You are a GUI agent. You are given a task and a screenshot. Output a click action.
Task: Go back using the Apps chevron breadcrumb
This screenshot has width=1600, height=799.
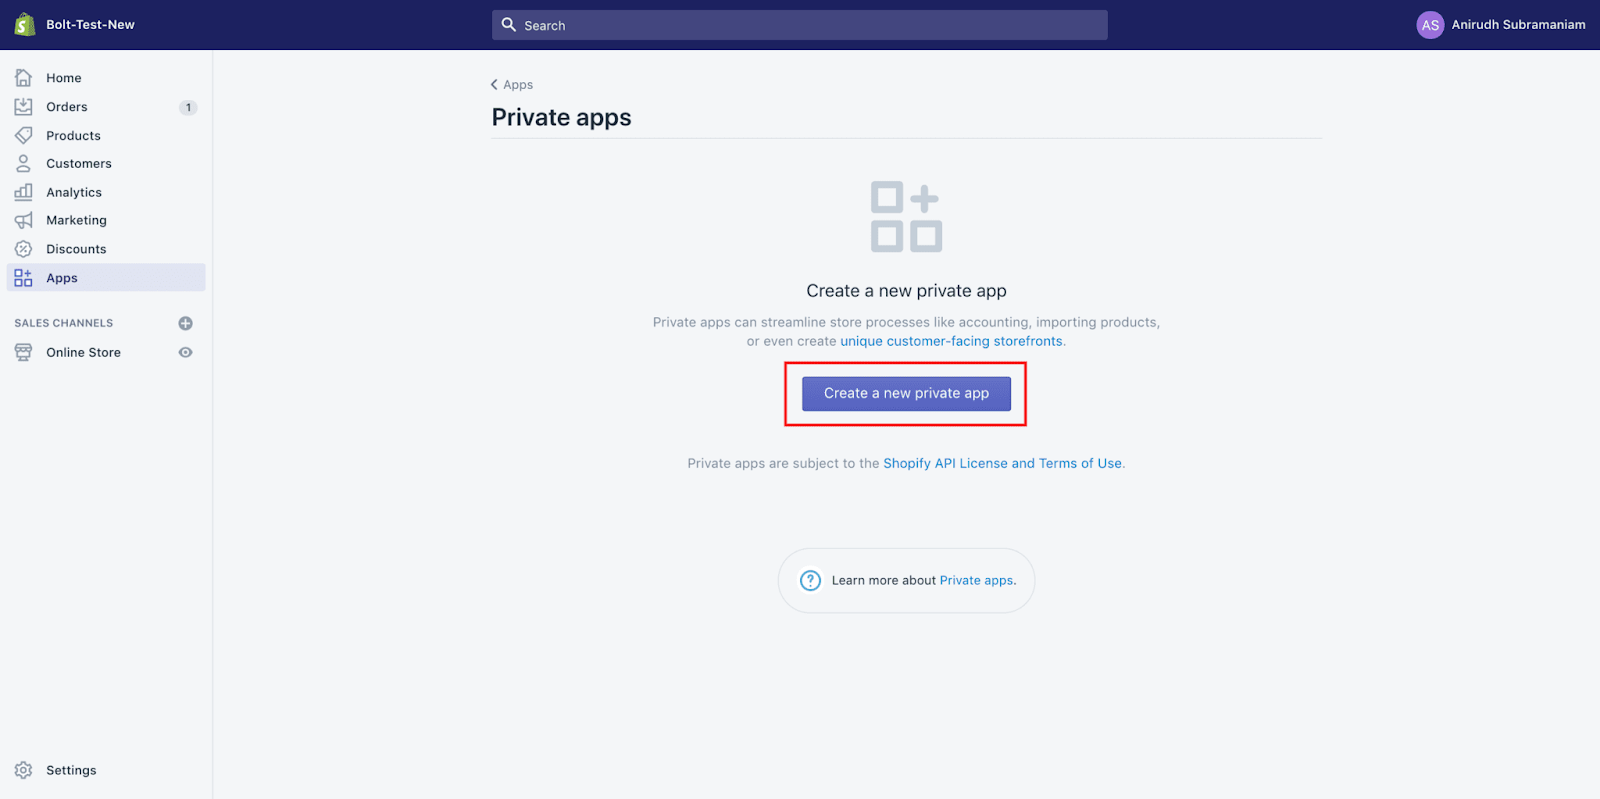[511, 85]
